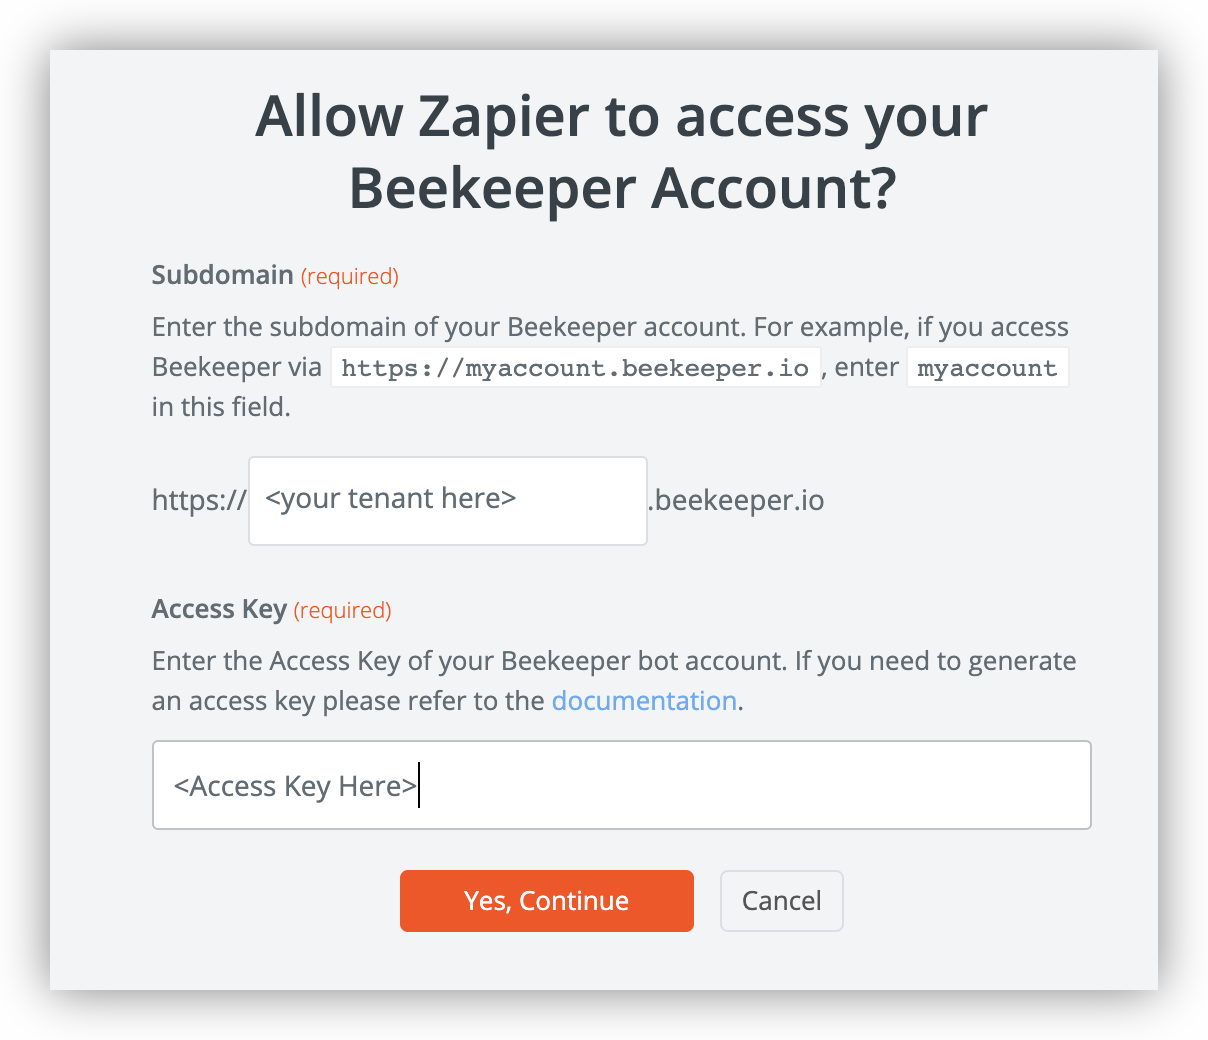Click the 'https://myaccount.beekeeper.io' code example

coord(575,368)
